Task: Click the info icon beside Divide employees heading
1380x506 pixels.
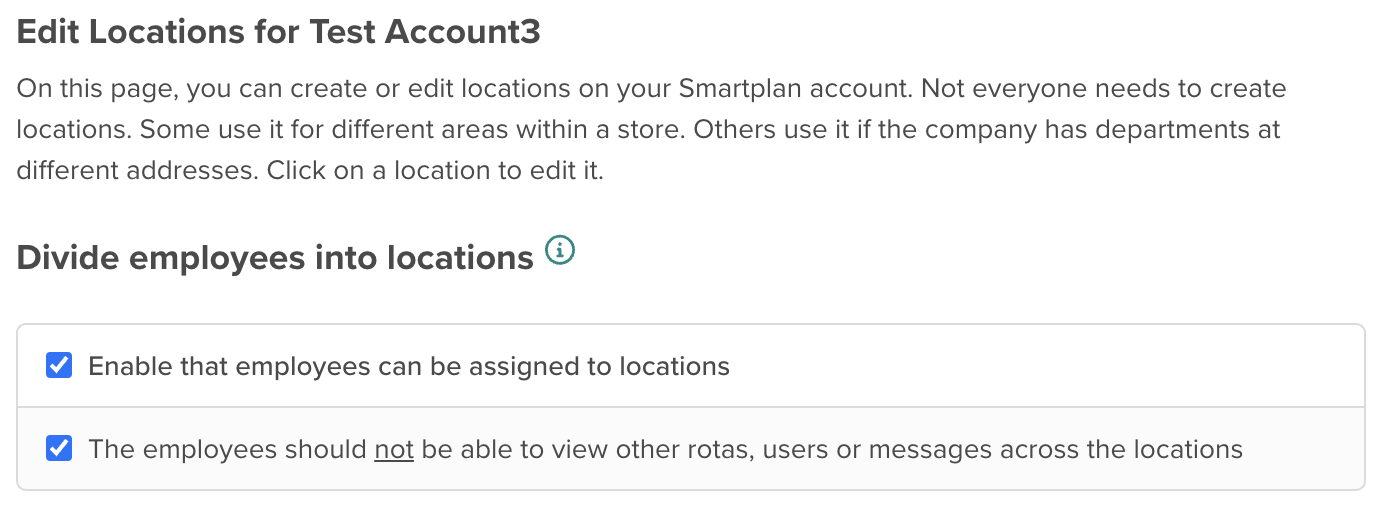Action: click(x=560, y=250)
